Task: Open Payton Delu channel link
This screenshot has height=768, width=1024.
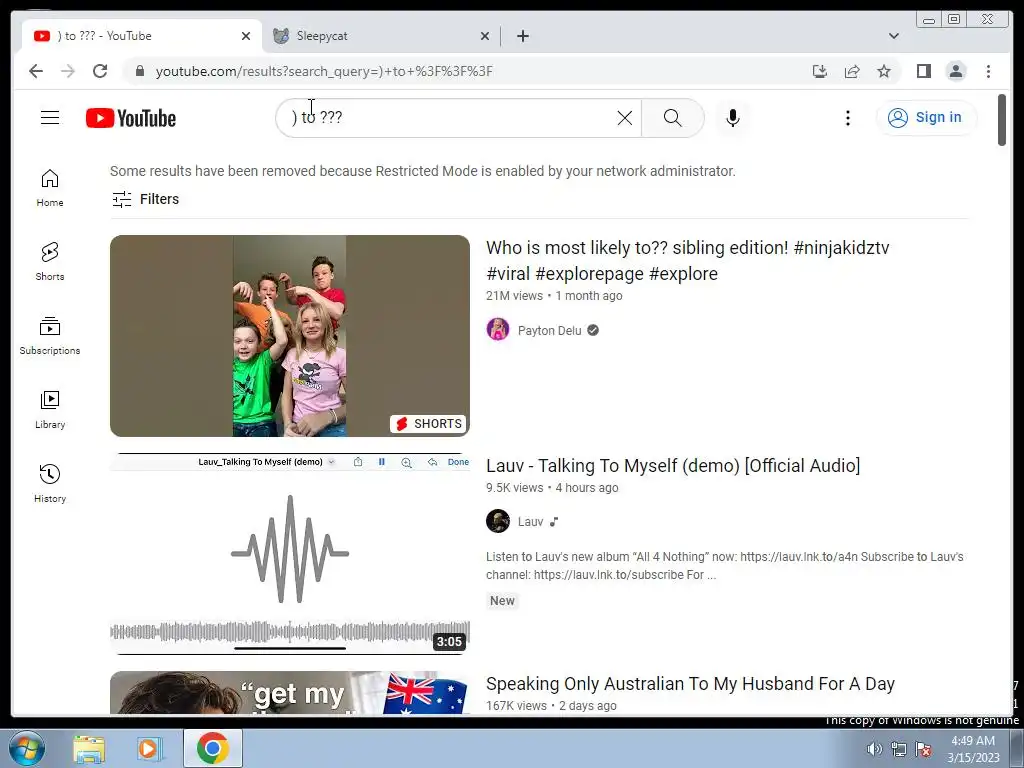Action: [549, 330]
